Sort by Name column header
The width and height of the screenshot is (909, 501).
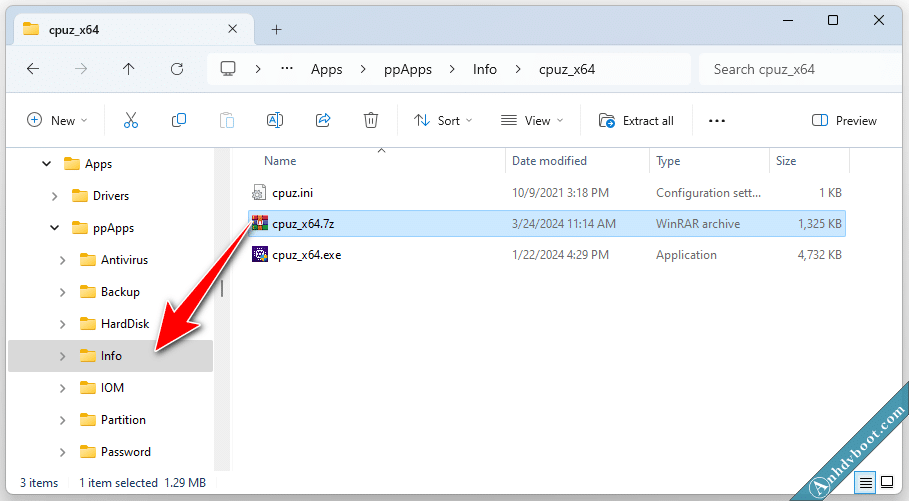pos(280,161)
